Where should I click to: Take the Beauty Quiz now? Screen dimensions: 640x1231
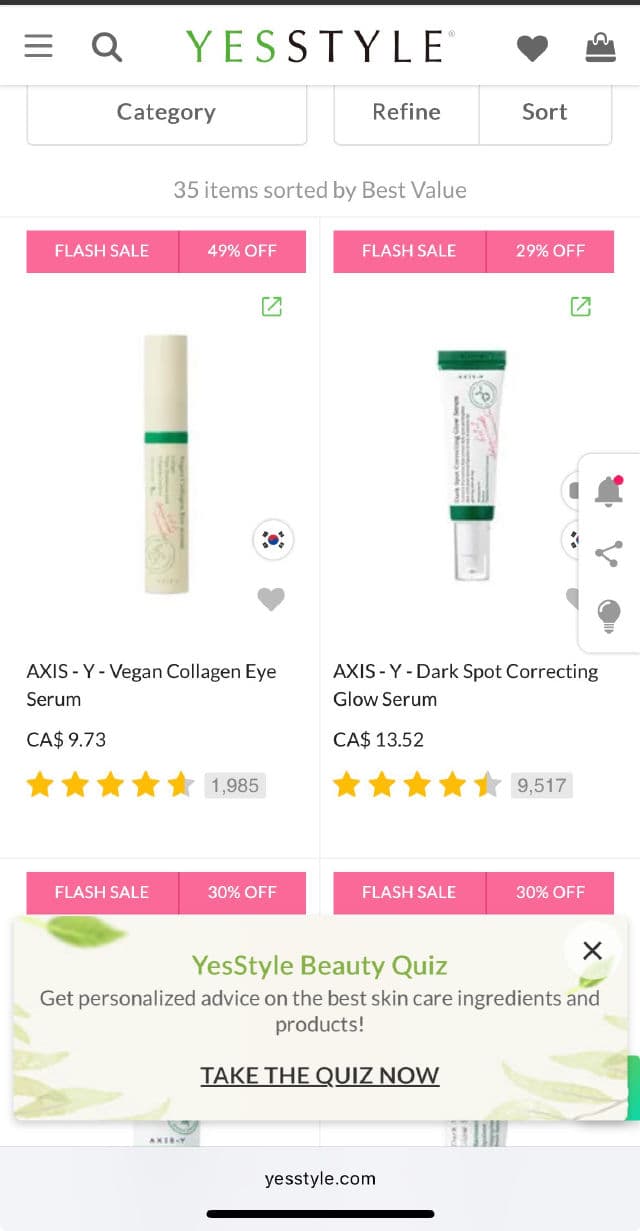click(319, 1075)
